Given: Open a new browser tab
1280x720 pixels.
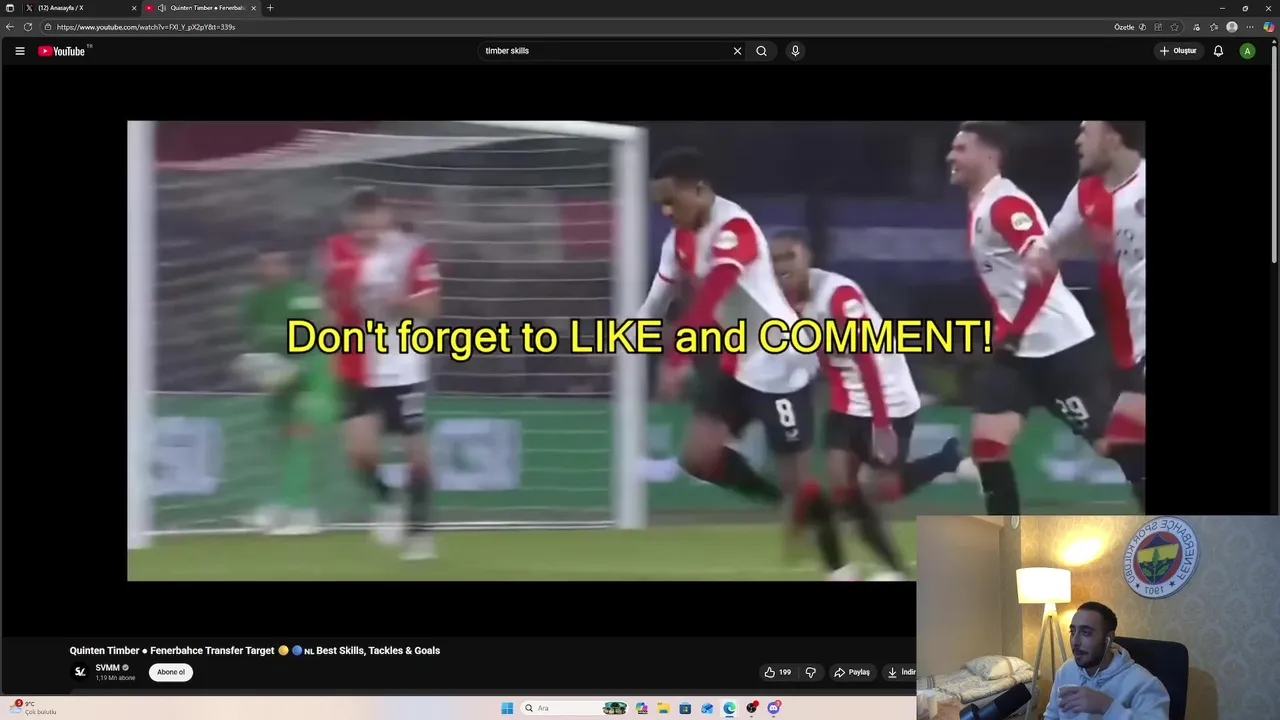Looking at the screenshot, I should click(x=270, y=8).
